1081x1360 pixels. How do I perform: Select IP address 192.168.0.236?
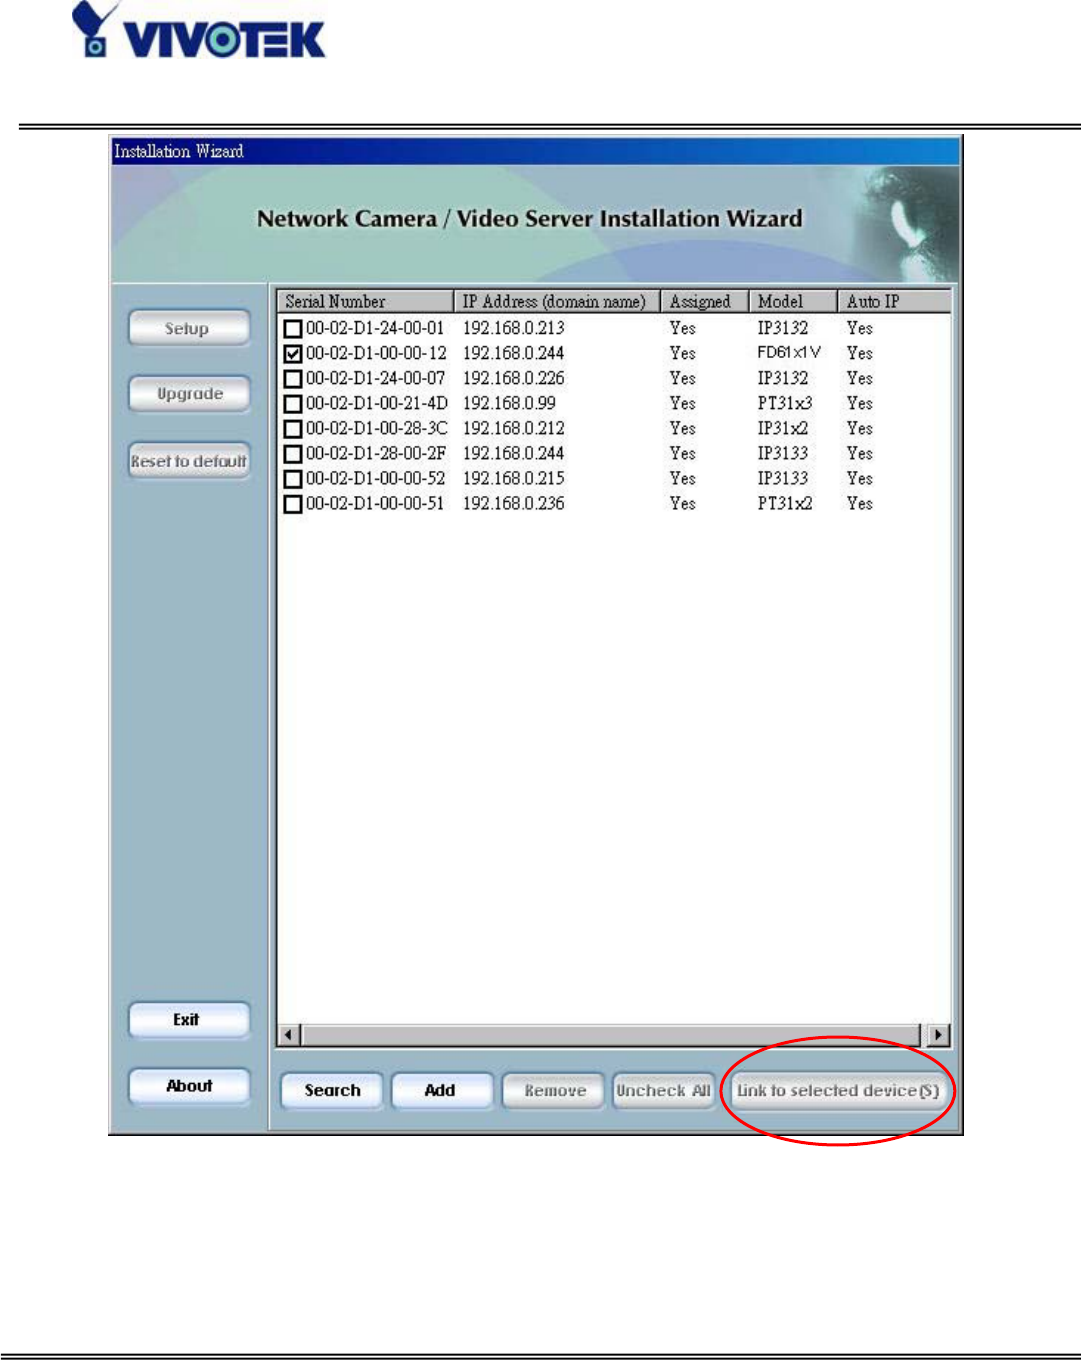(513, 504)
